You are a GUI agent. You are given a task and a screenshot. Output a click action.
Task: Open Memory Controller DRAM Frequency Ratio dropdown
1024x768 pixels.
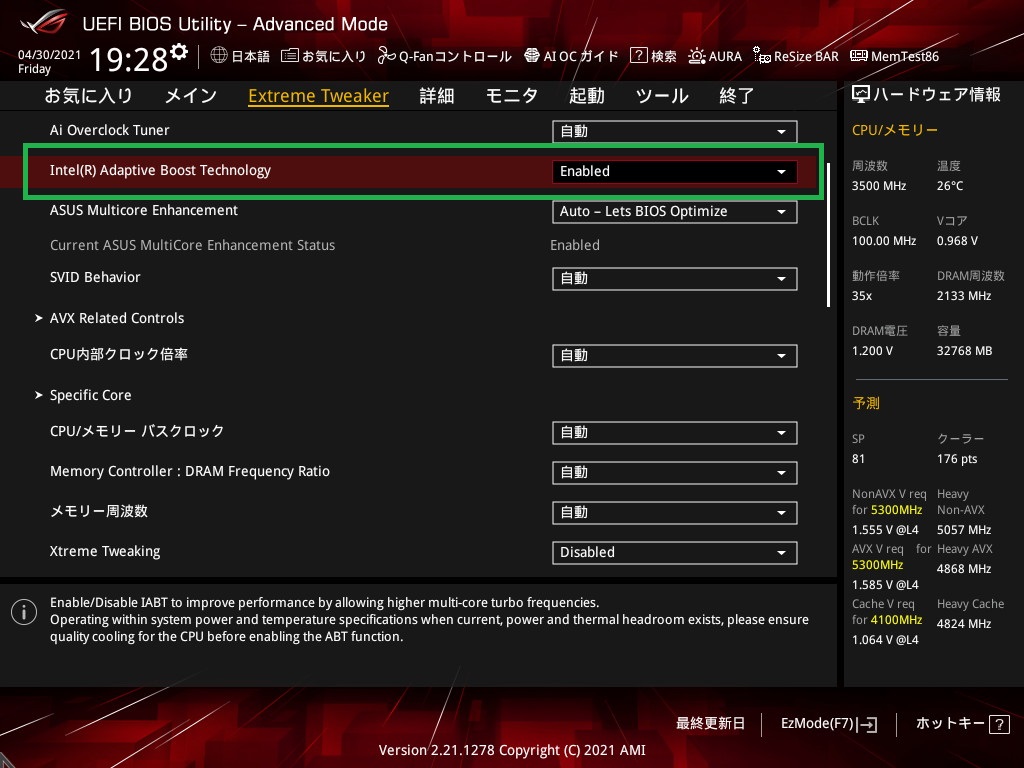click(x=675, y=472)
